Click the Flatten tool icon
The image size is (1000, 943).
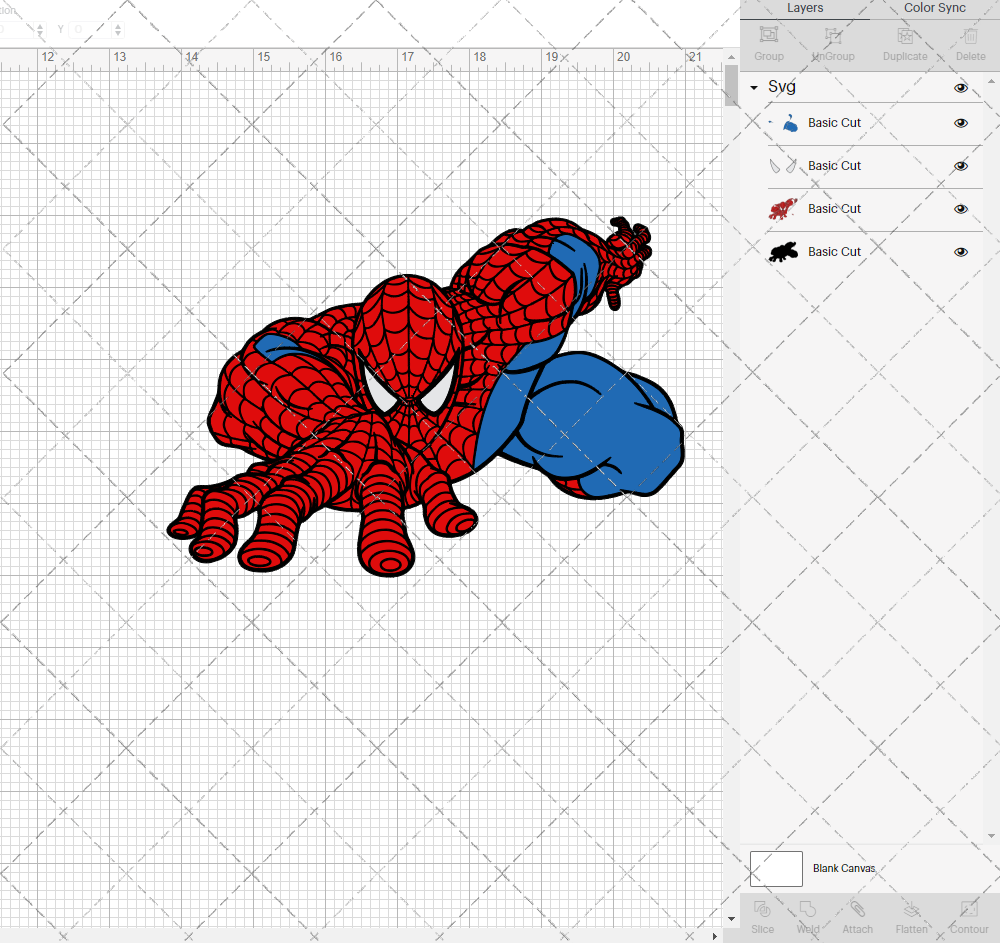click(911, 909)
